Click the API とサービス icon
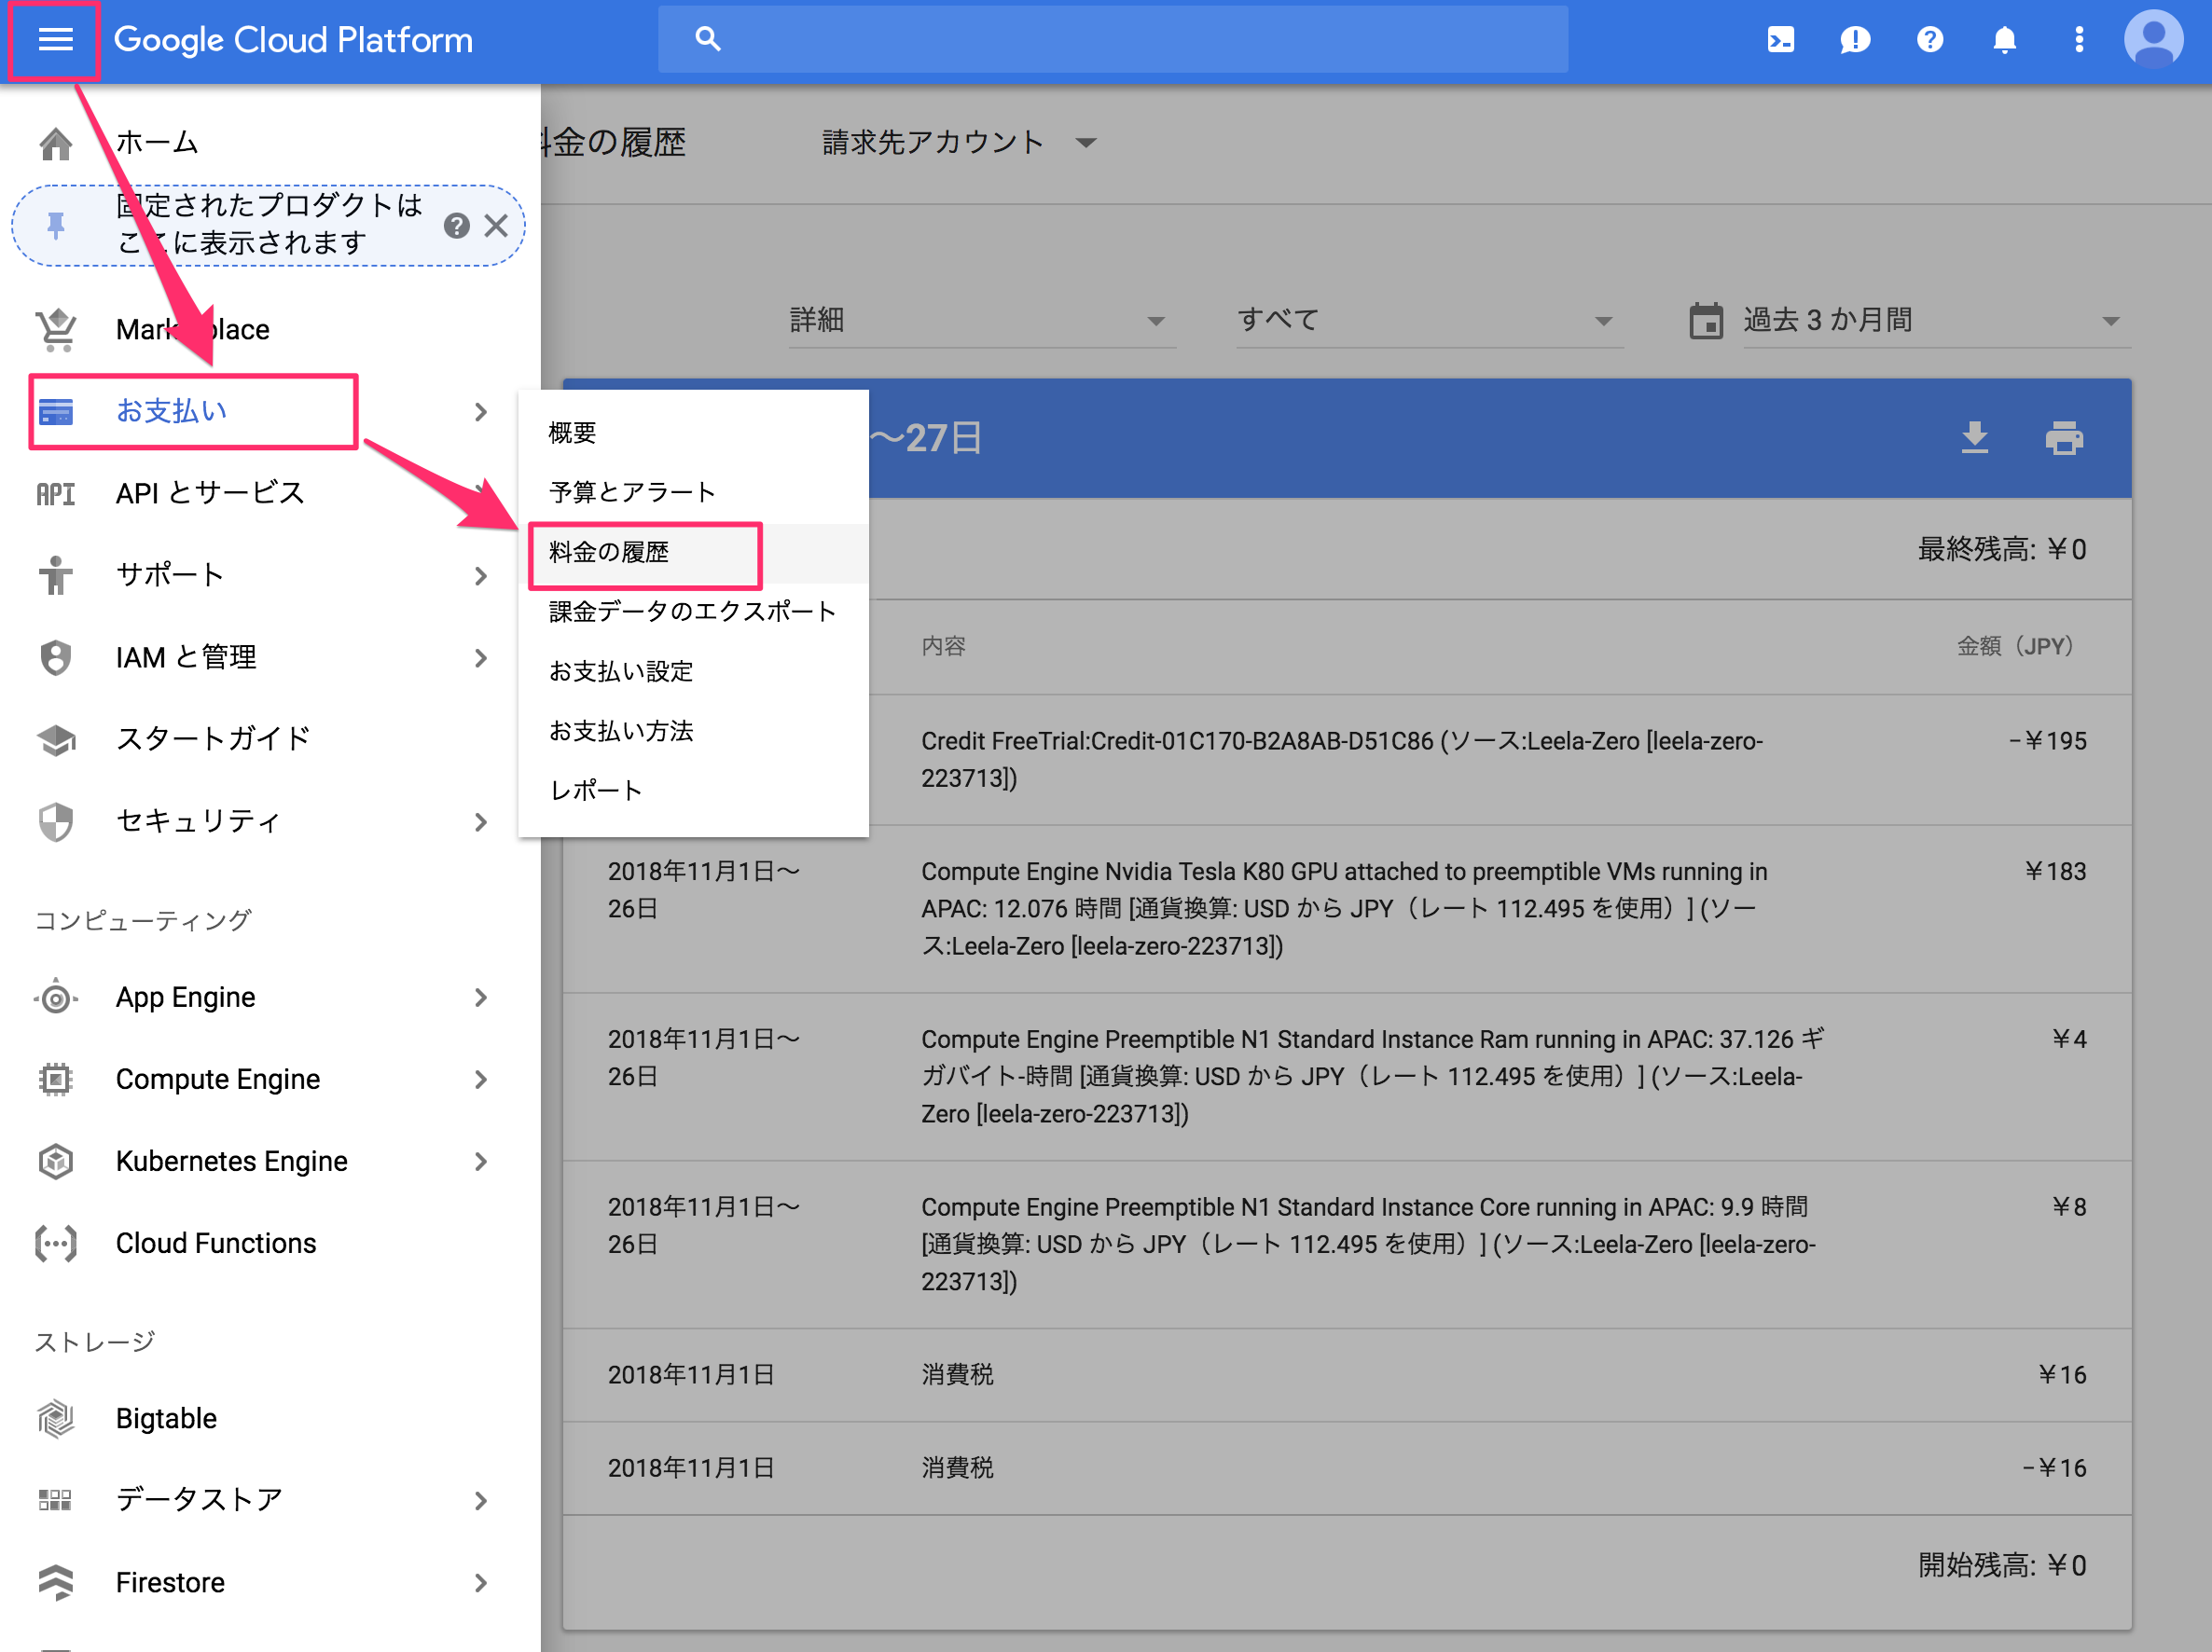Image resolution: width=2212 pixels, height=1652 pixels. click(56, 493)
